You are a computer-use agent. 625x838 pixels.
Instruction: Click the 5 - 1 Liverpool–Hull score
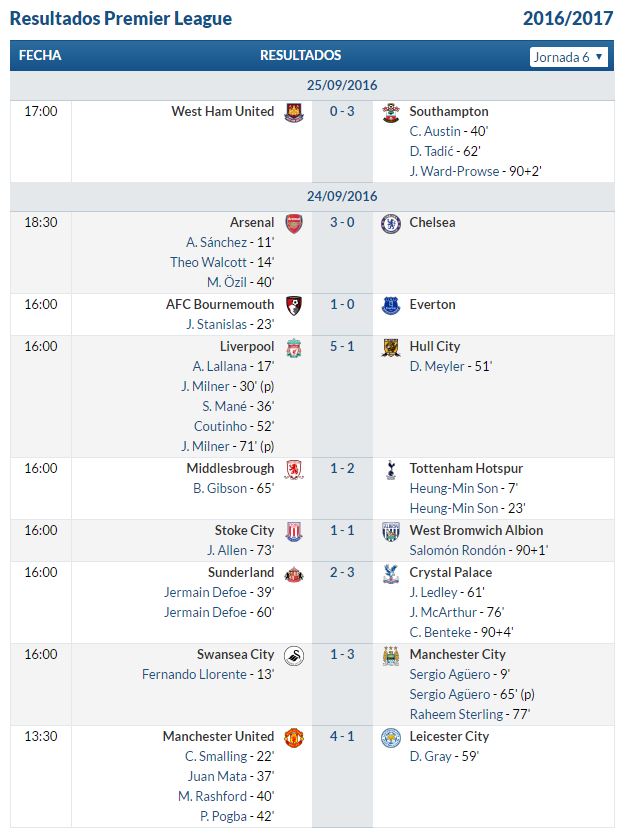pos(342,346)
